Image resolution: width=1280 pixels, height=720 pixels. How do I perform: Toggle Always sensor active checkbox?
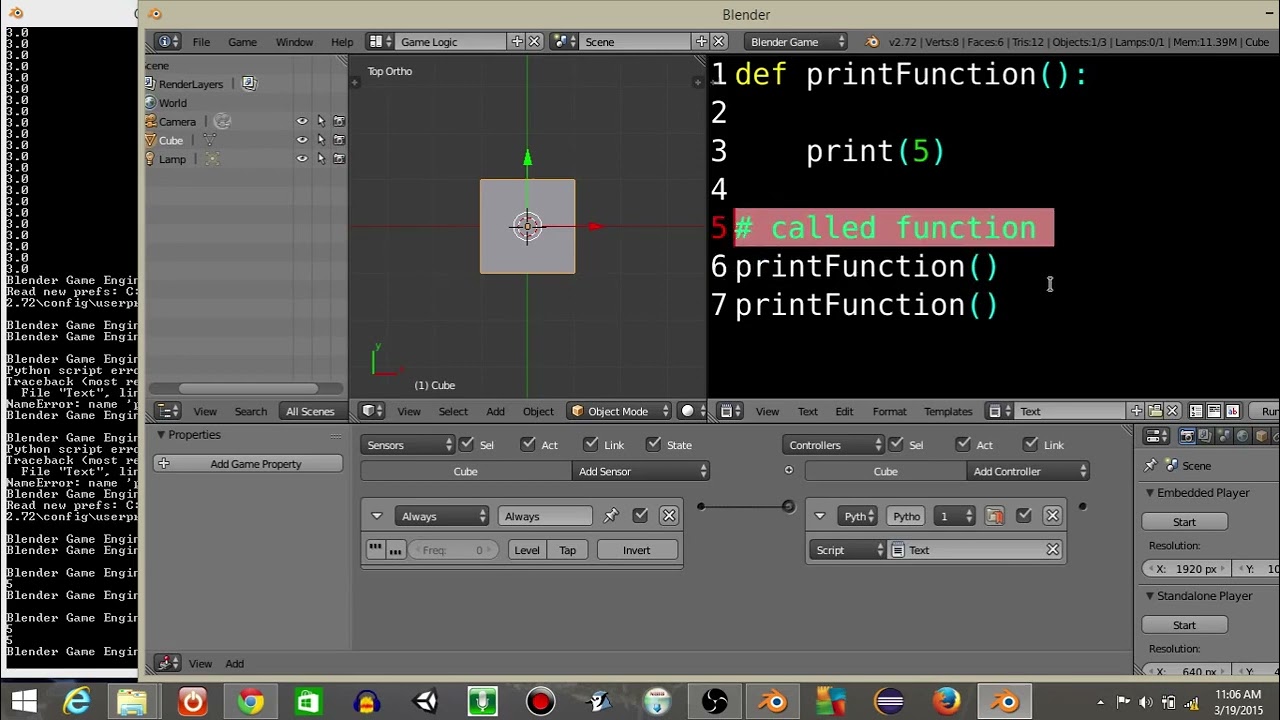click(x=640, y=516)
